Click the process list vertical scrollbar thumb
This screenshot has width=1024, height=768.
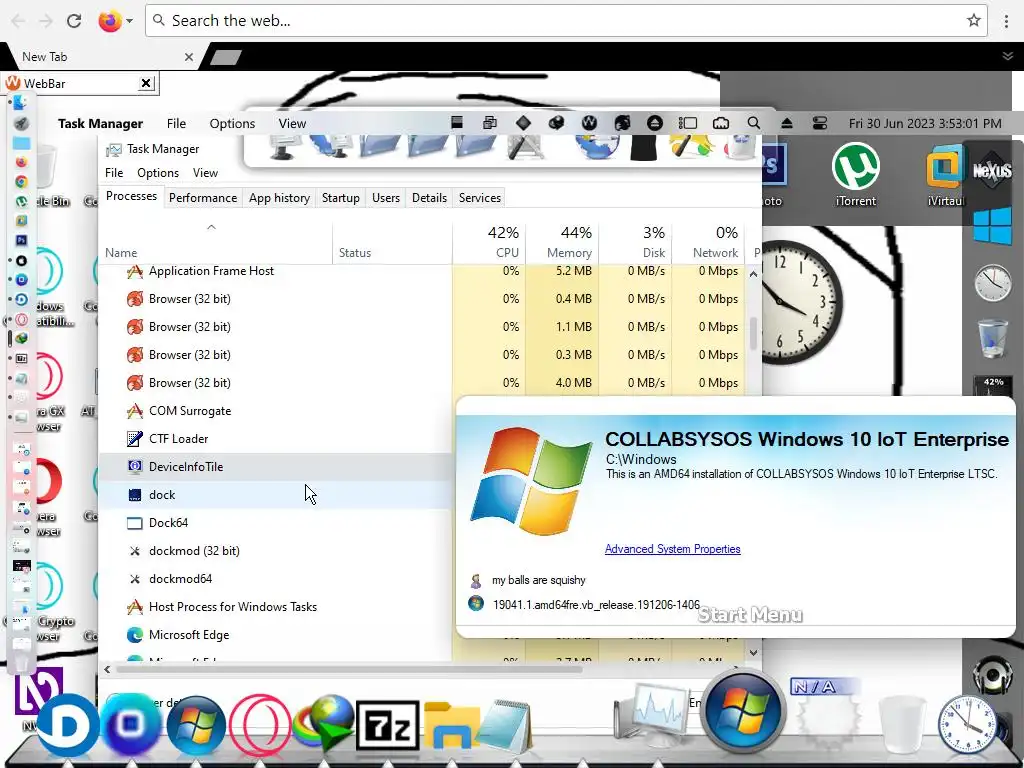pyautogui.click(x=753, y=334)
